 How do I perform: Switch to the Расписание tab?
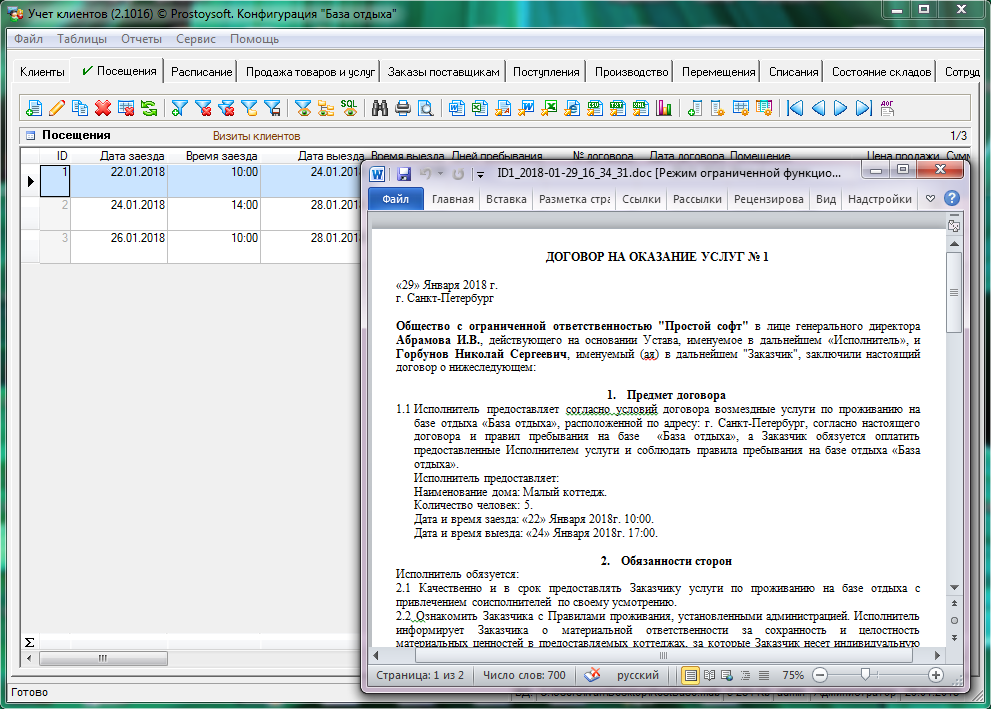[x=201, y=72]
